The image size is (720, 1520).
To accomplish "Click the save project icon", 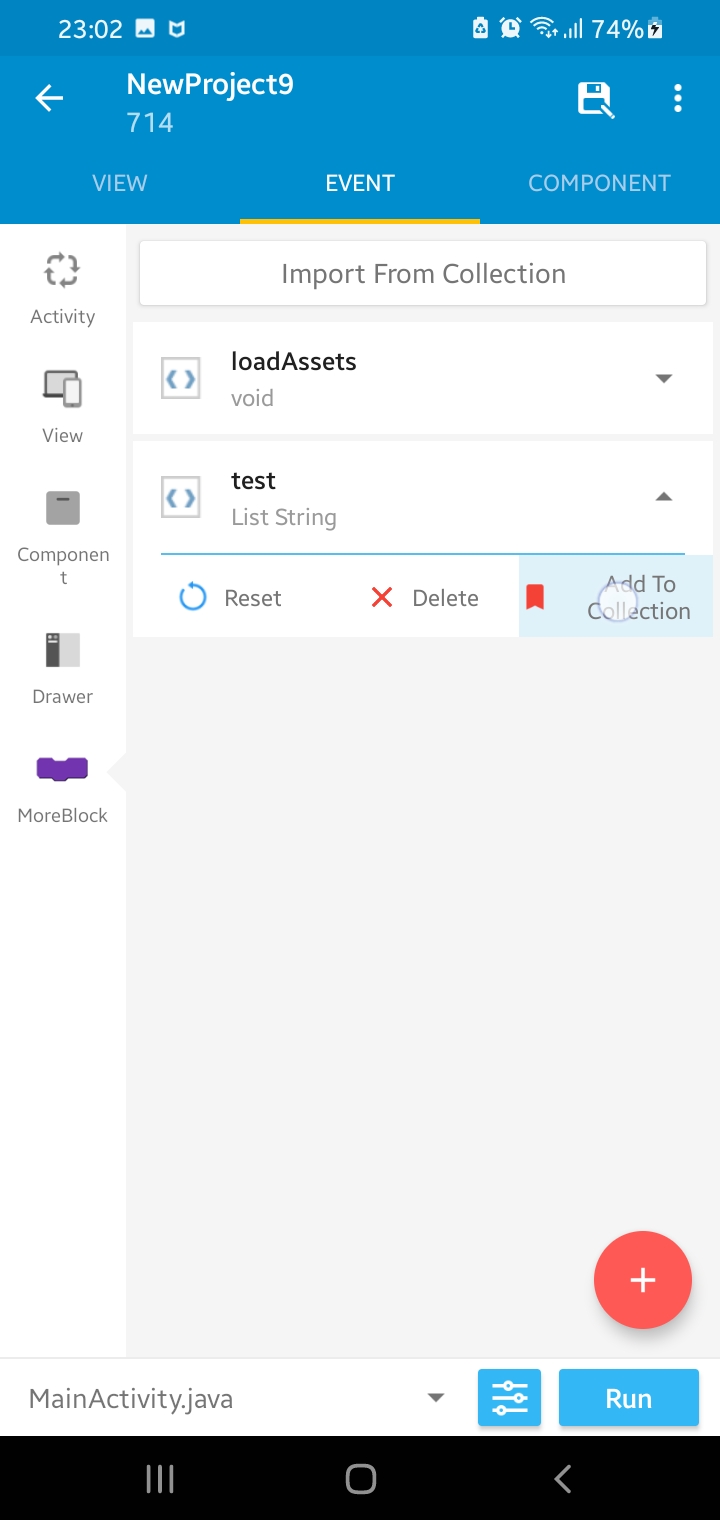I will tap(595, 97).
